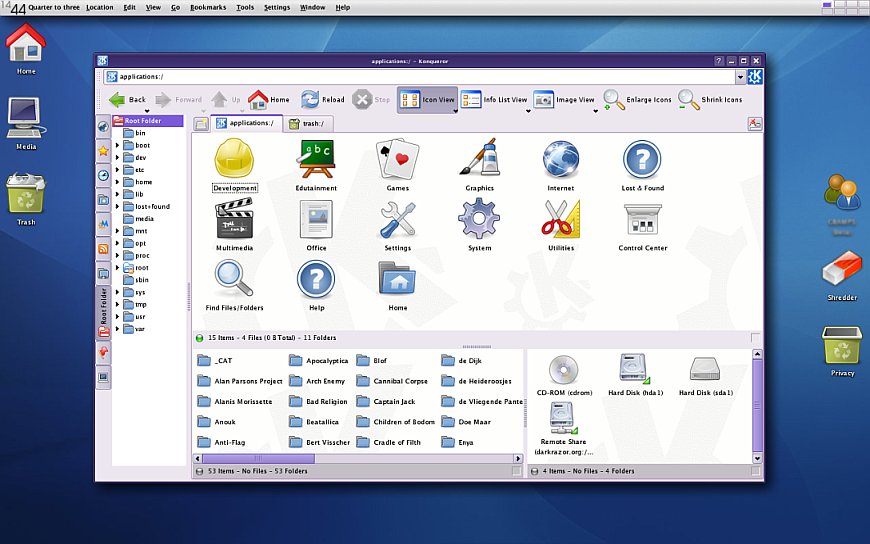This screenshot has height=544, width=870.
Task: Click Reload toolbar button
Action: (322, 100)
